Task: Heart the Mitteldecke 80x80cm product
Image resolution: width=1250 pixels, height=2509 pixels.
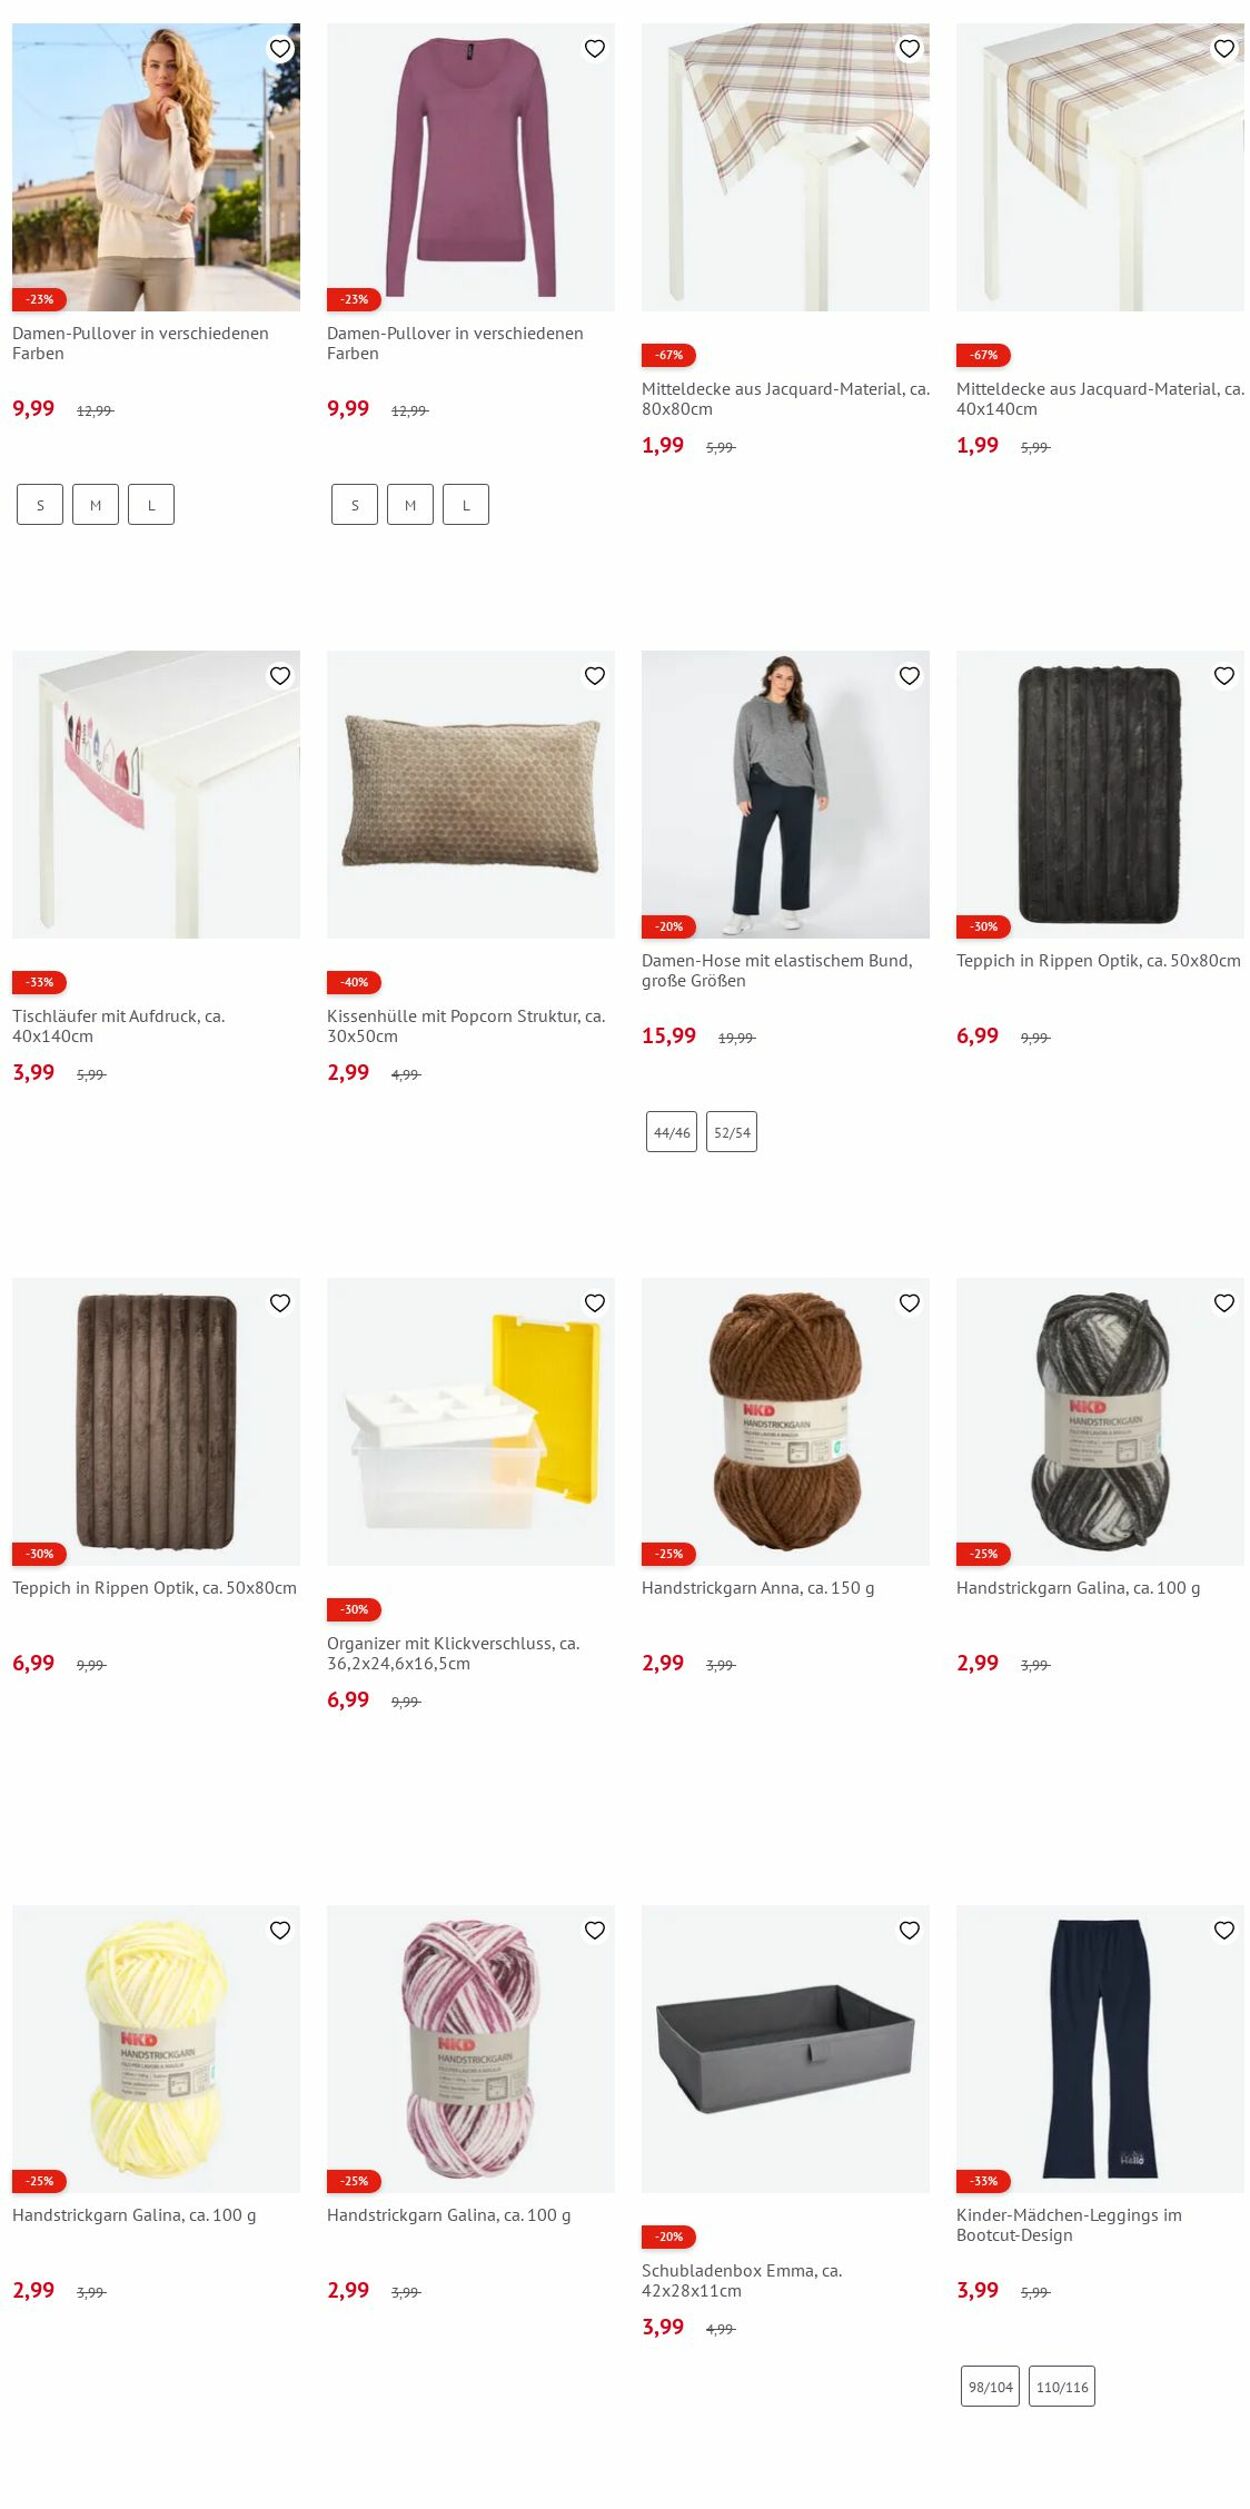Action: 909,49
